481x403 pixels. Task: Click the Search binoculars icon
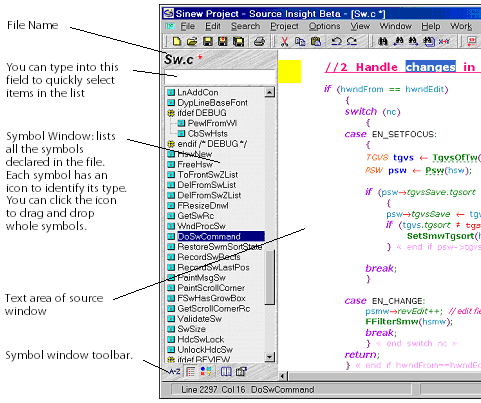pyautogui.click(x=383, y=41)
